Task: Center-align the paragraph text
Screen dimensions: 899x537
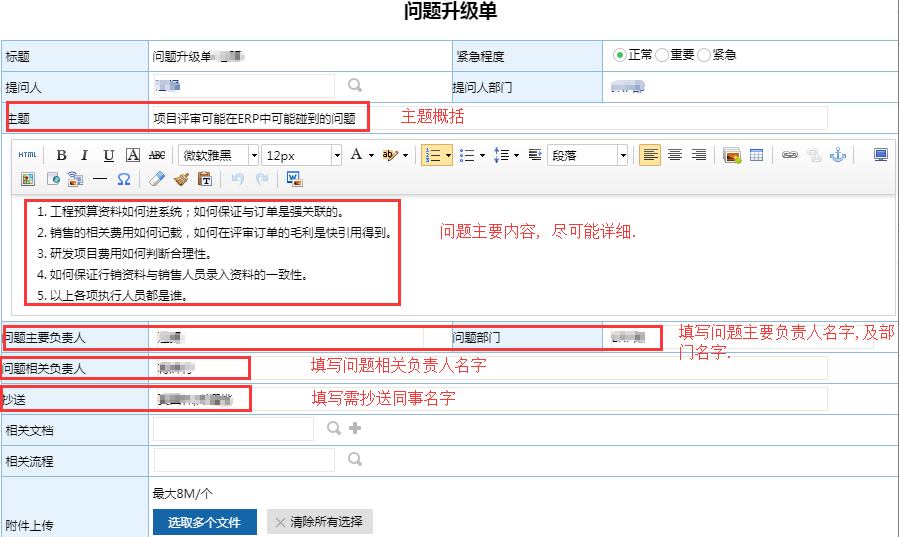Action: click(675, 155)
